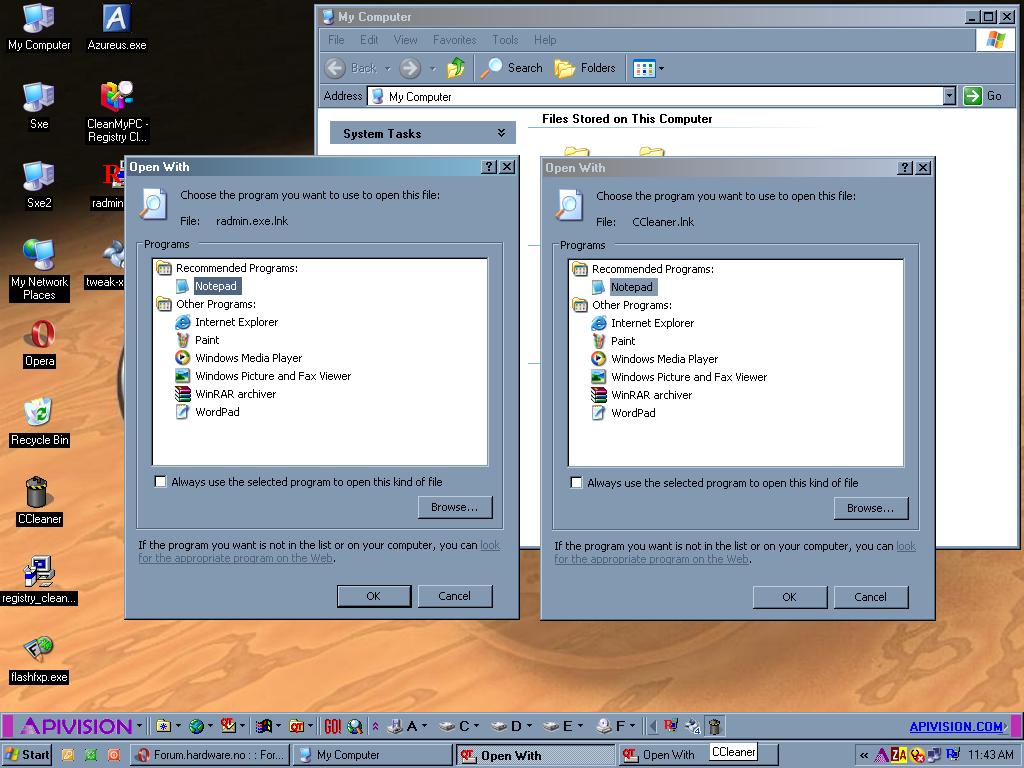Open drive E dropdown in Apivision toolbar
Viewport: 1024px width, 768px height.
(x=580, y=726)
